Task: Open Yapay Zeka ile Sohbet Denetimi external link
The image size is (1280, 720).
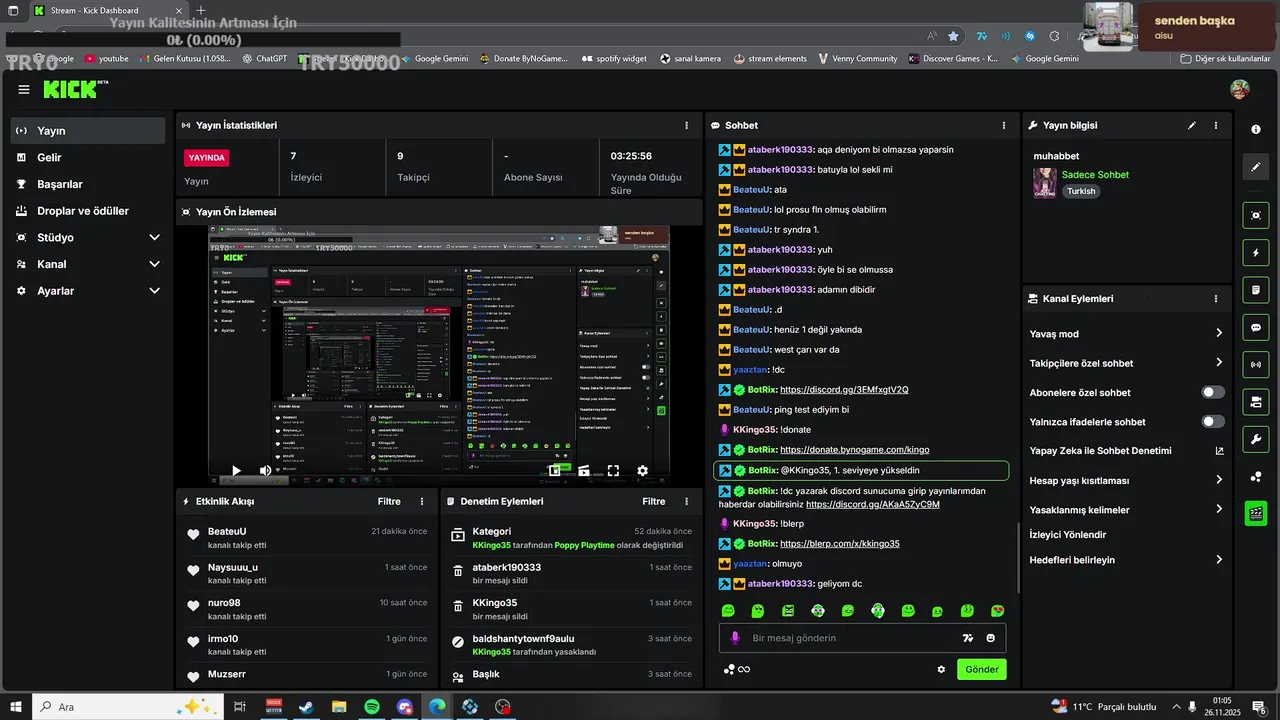Action: [1219, 450]
